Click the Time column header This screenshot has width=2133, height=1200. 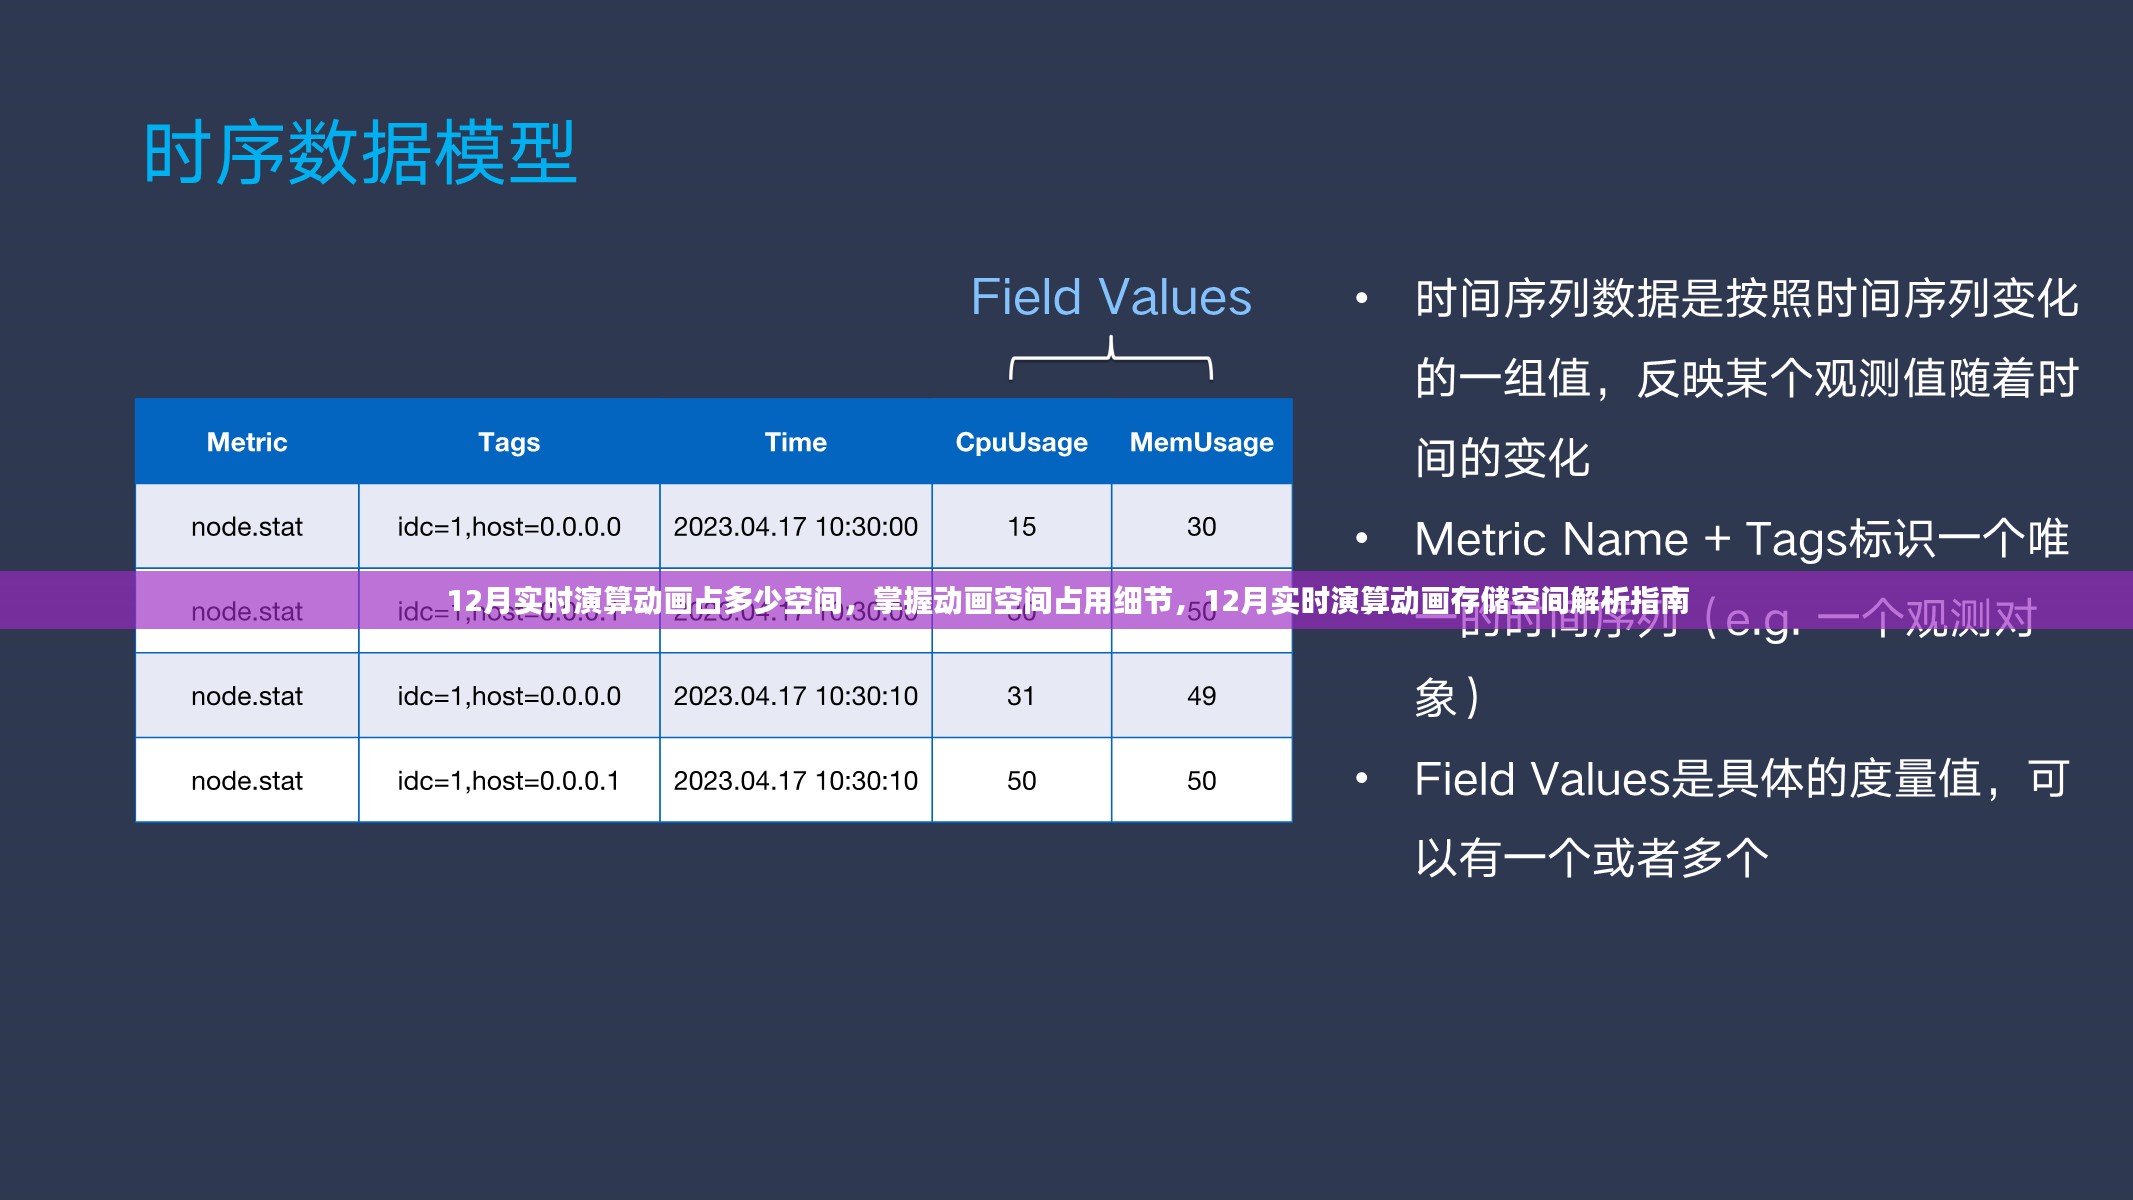click(x=796, y=442)
